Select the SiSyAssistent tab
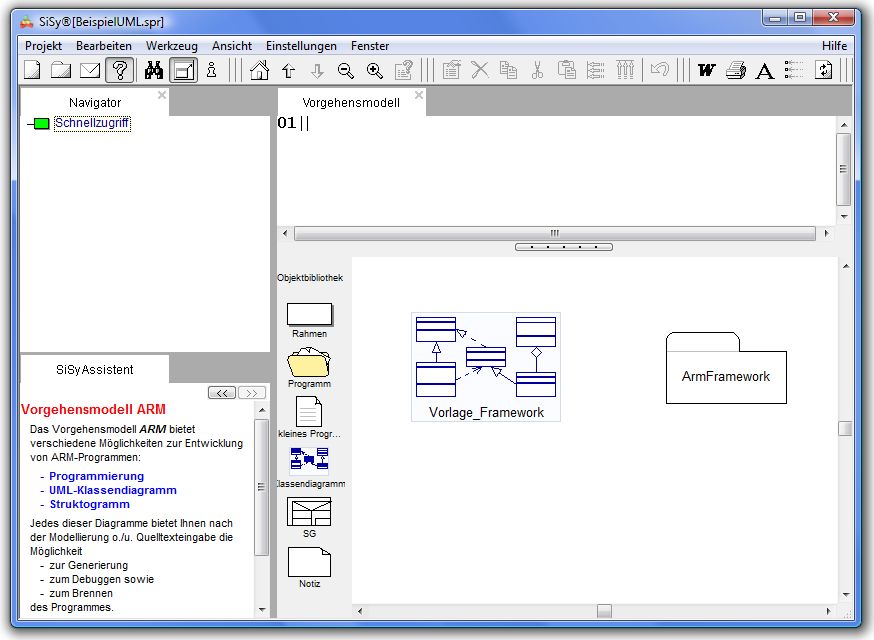 [95, 370]
